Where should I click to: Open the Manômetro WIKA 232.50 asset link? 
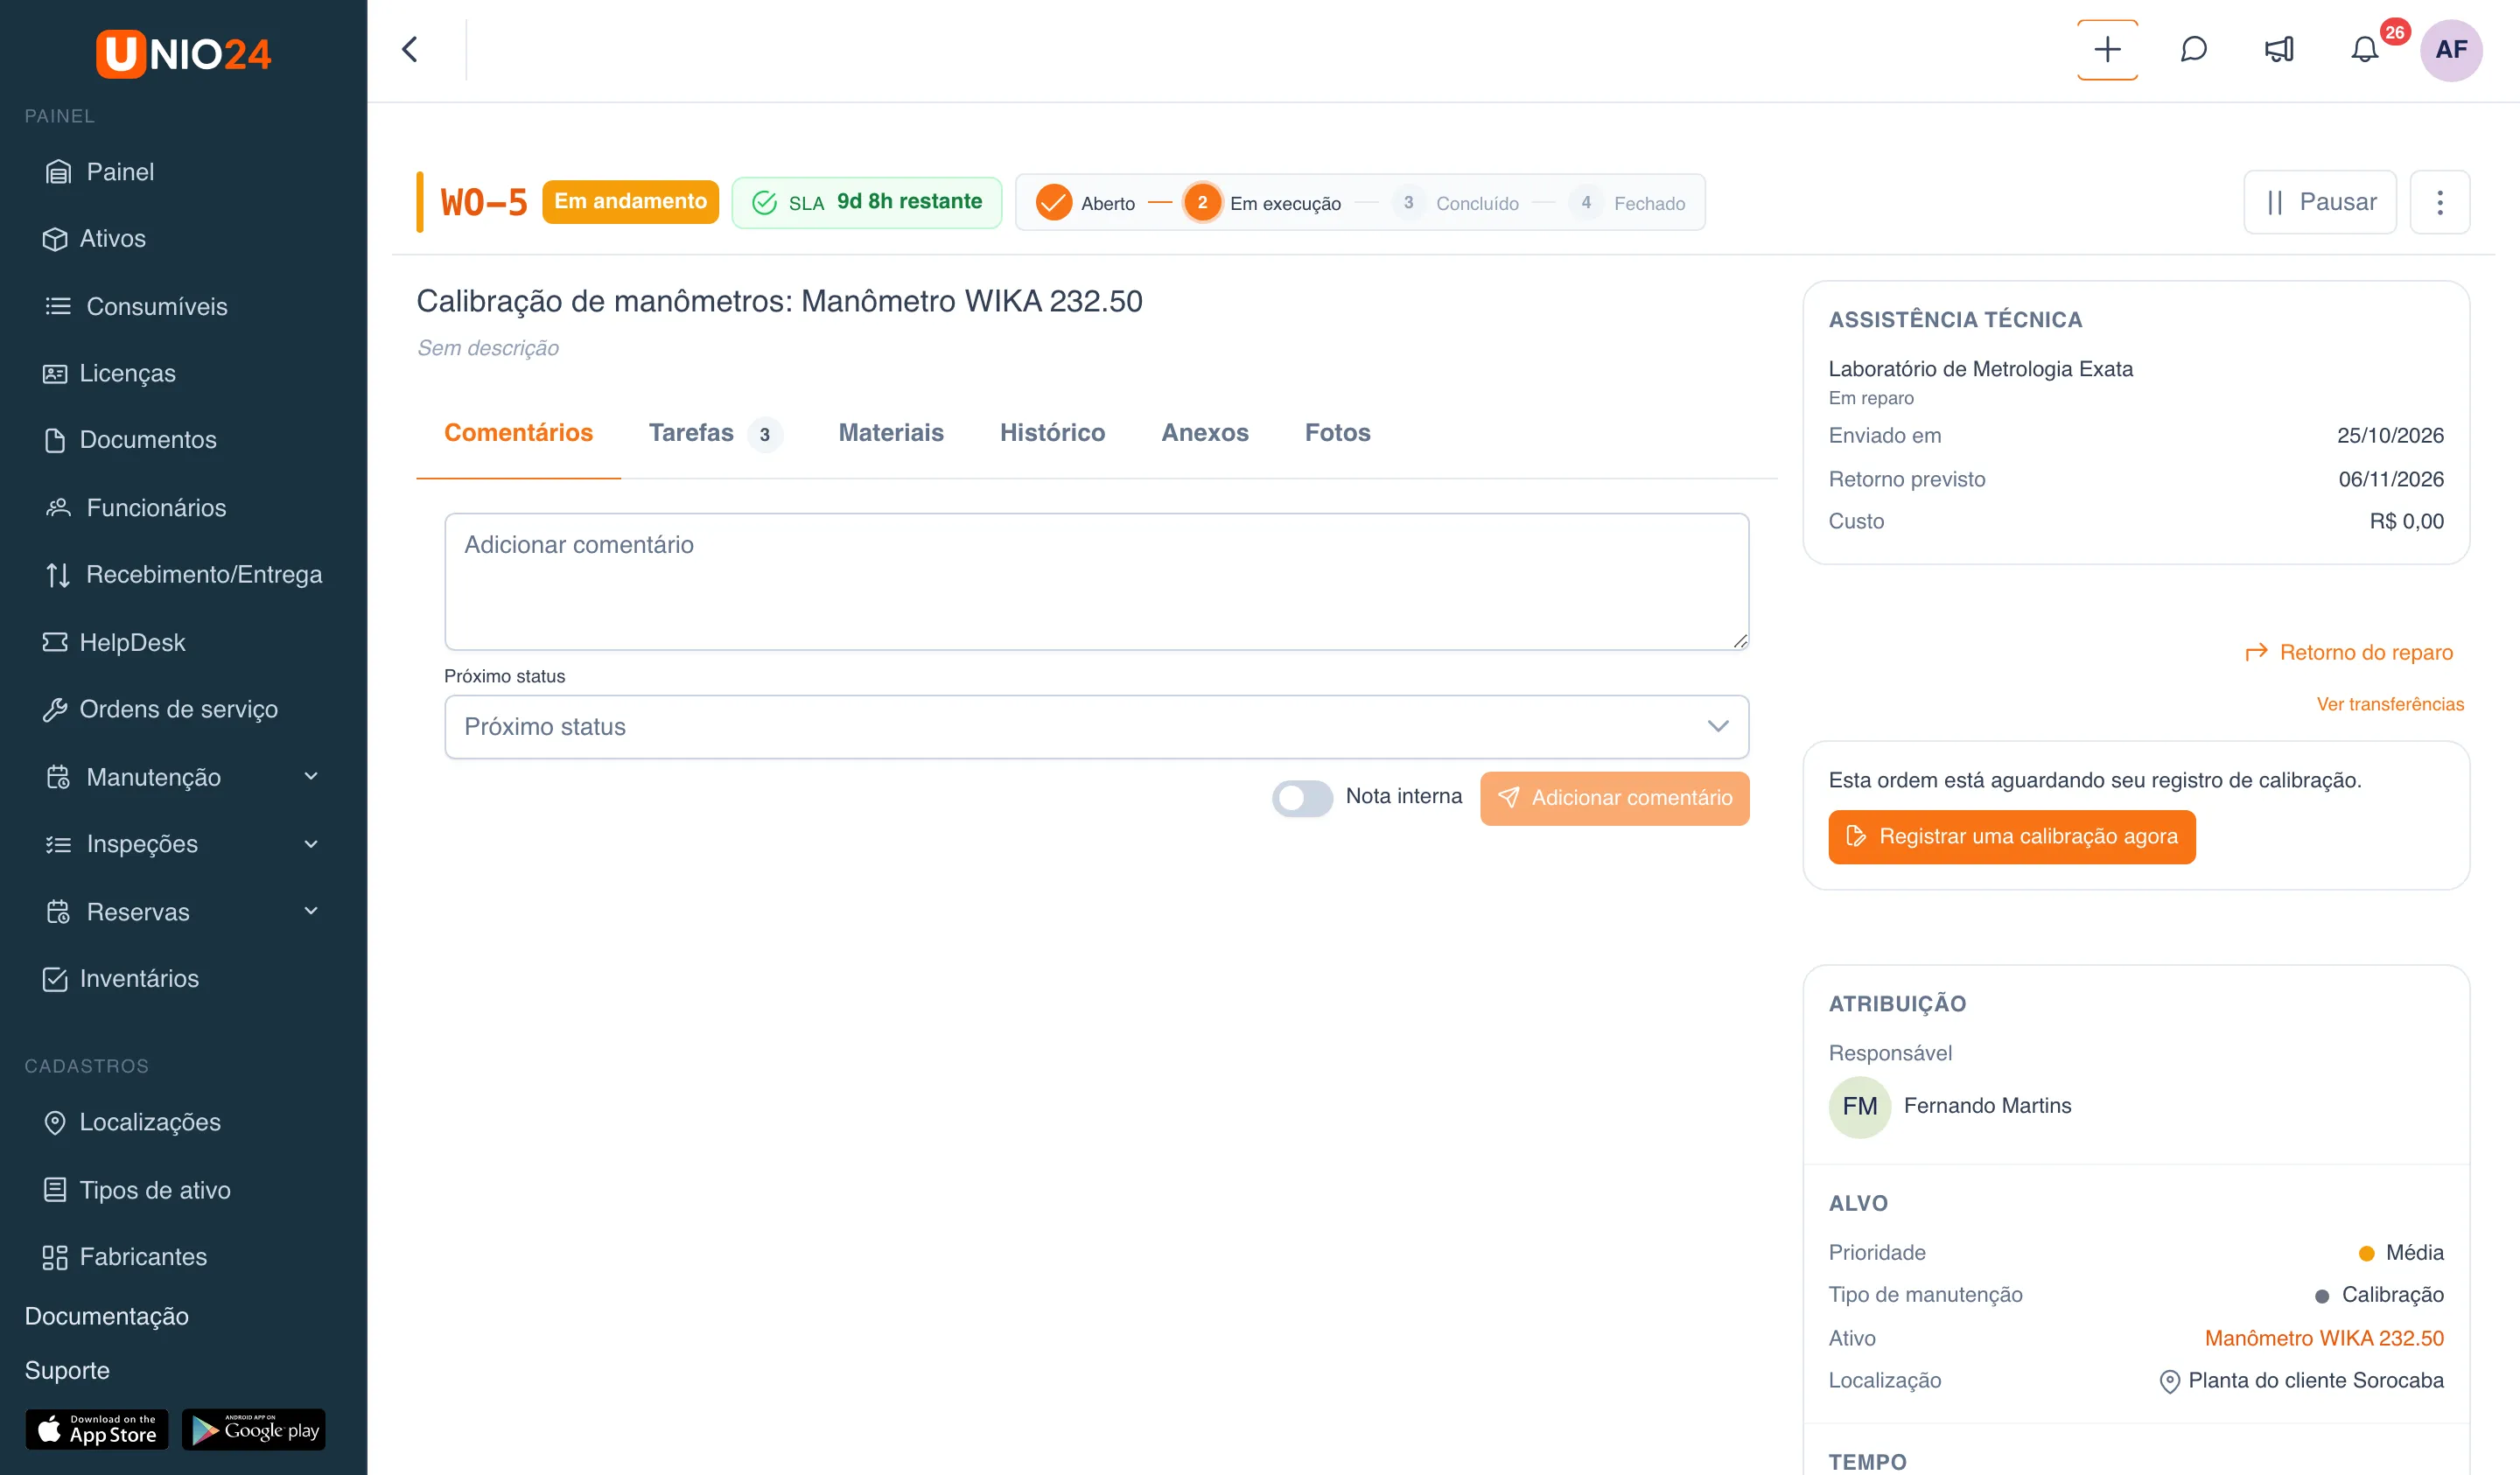click(2323, 1338)
